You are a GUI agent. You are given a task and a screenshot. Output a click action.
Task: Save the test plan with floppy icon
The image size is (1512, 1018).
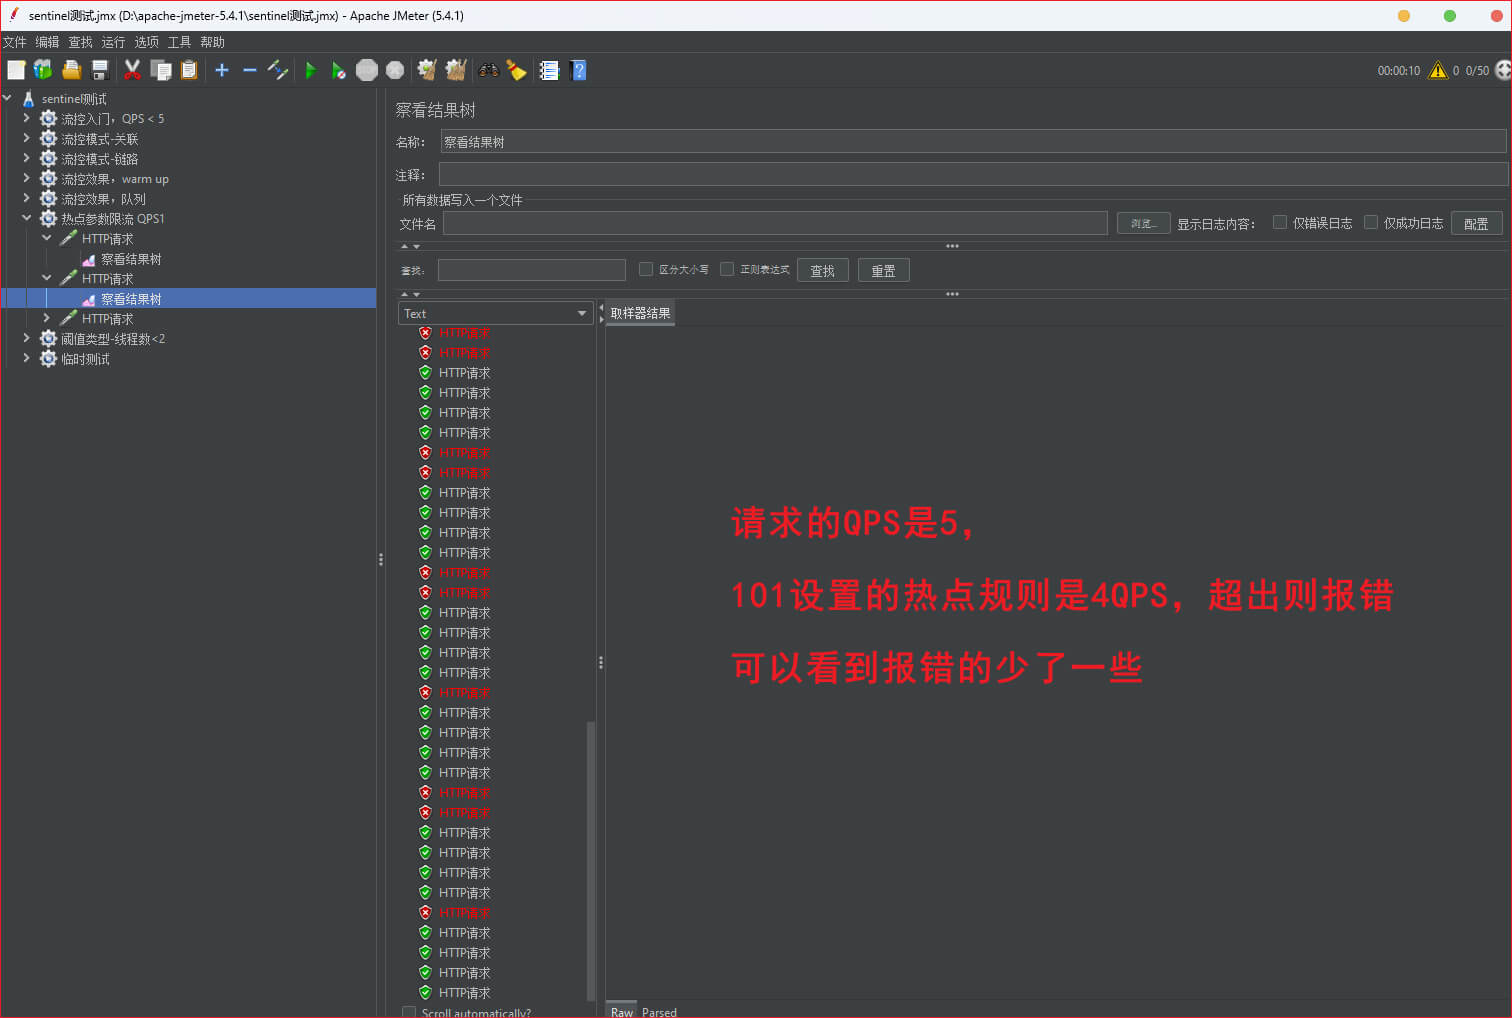click(x=99, y=70)
